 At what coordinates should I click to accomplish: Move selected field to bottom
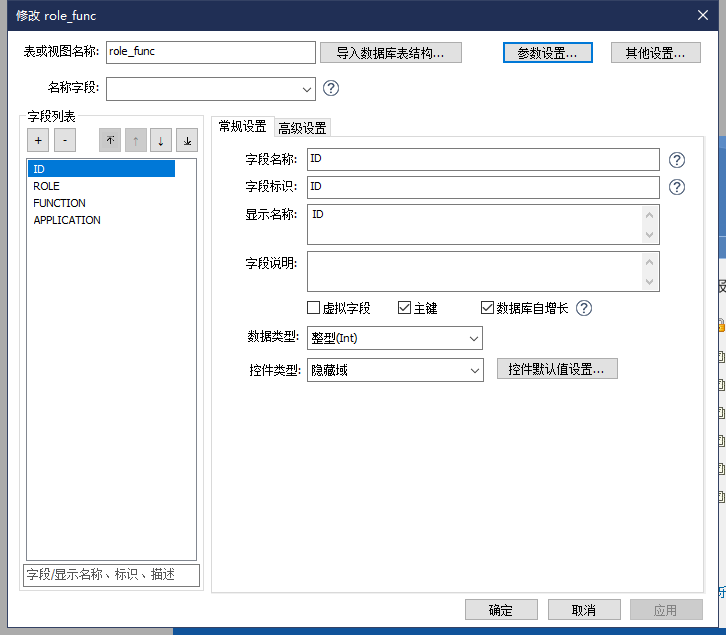[x=187, y=141]
